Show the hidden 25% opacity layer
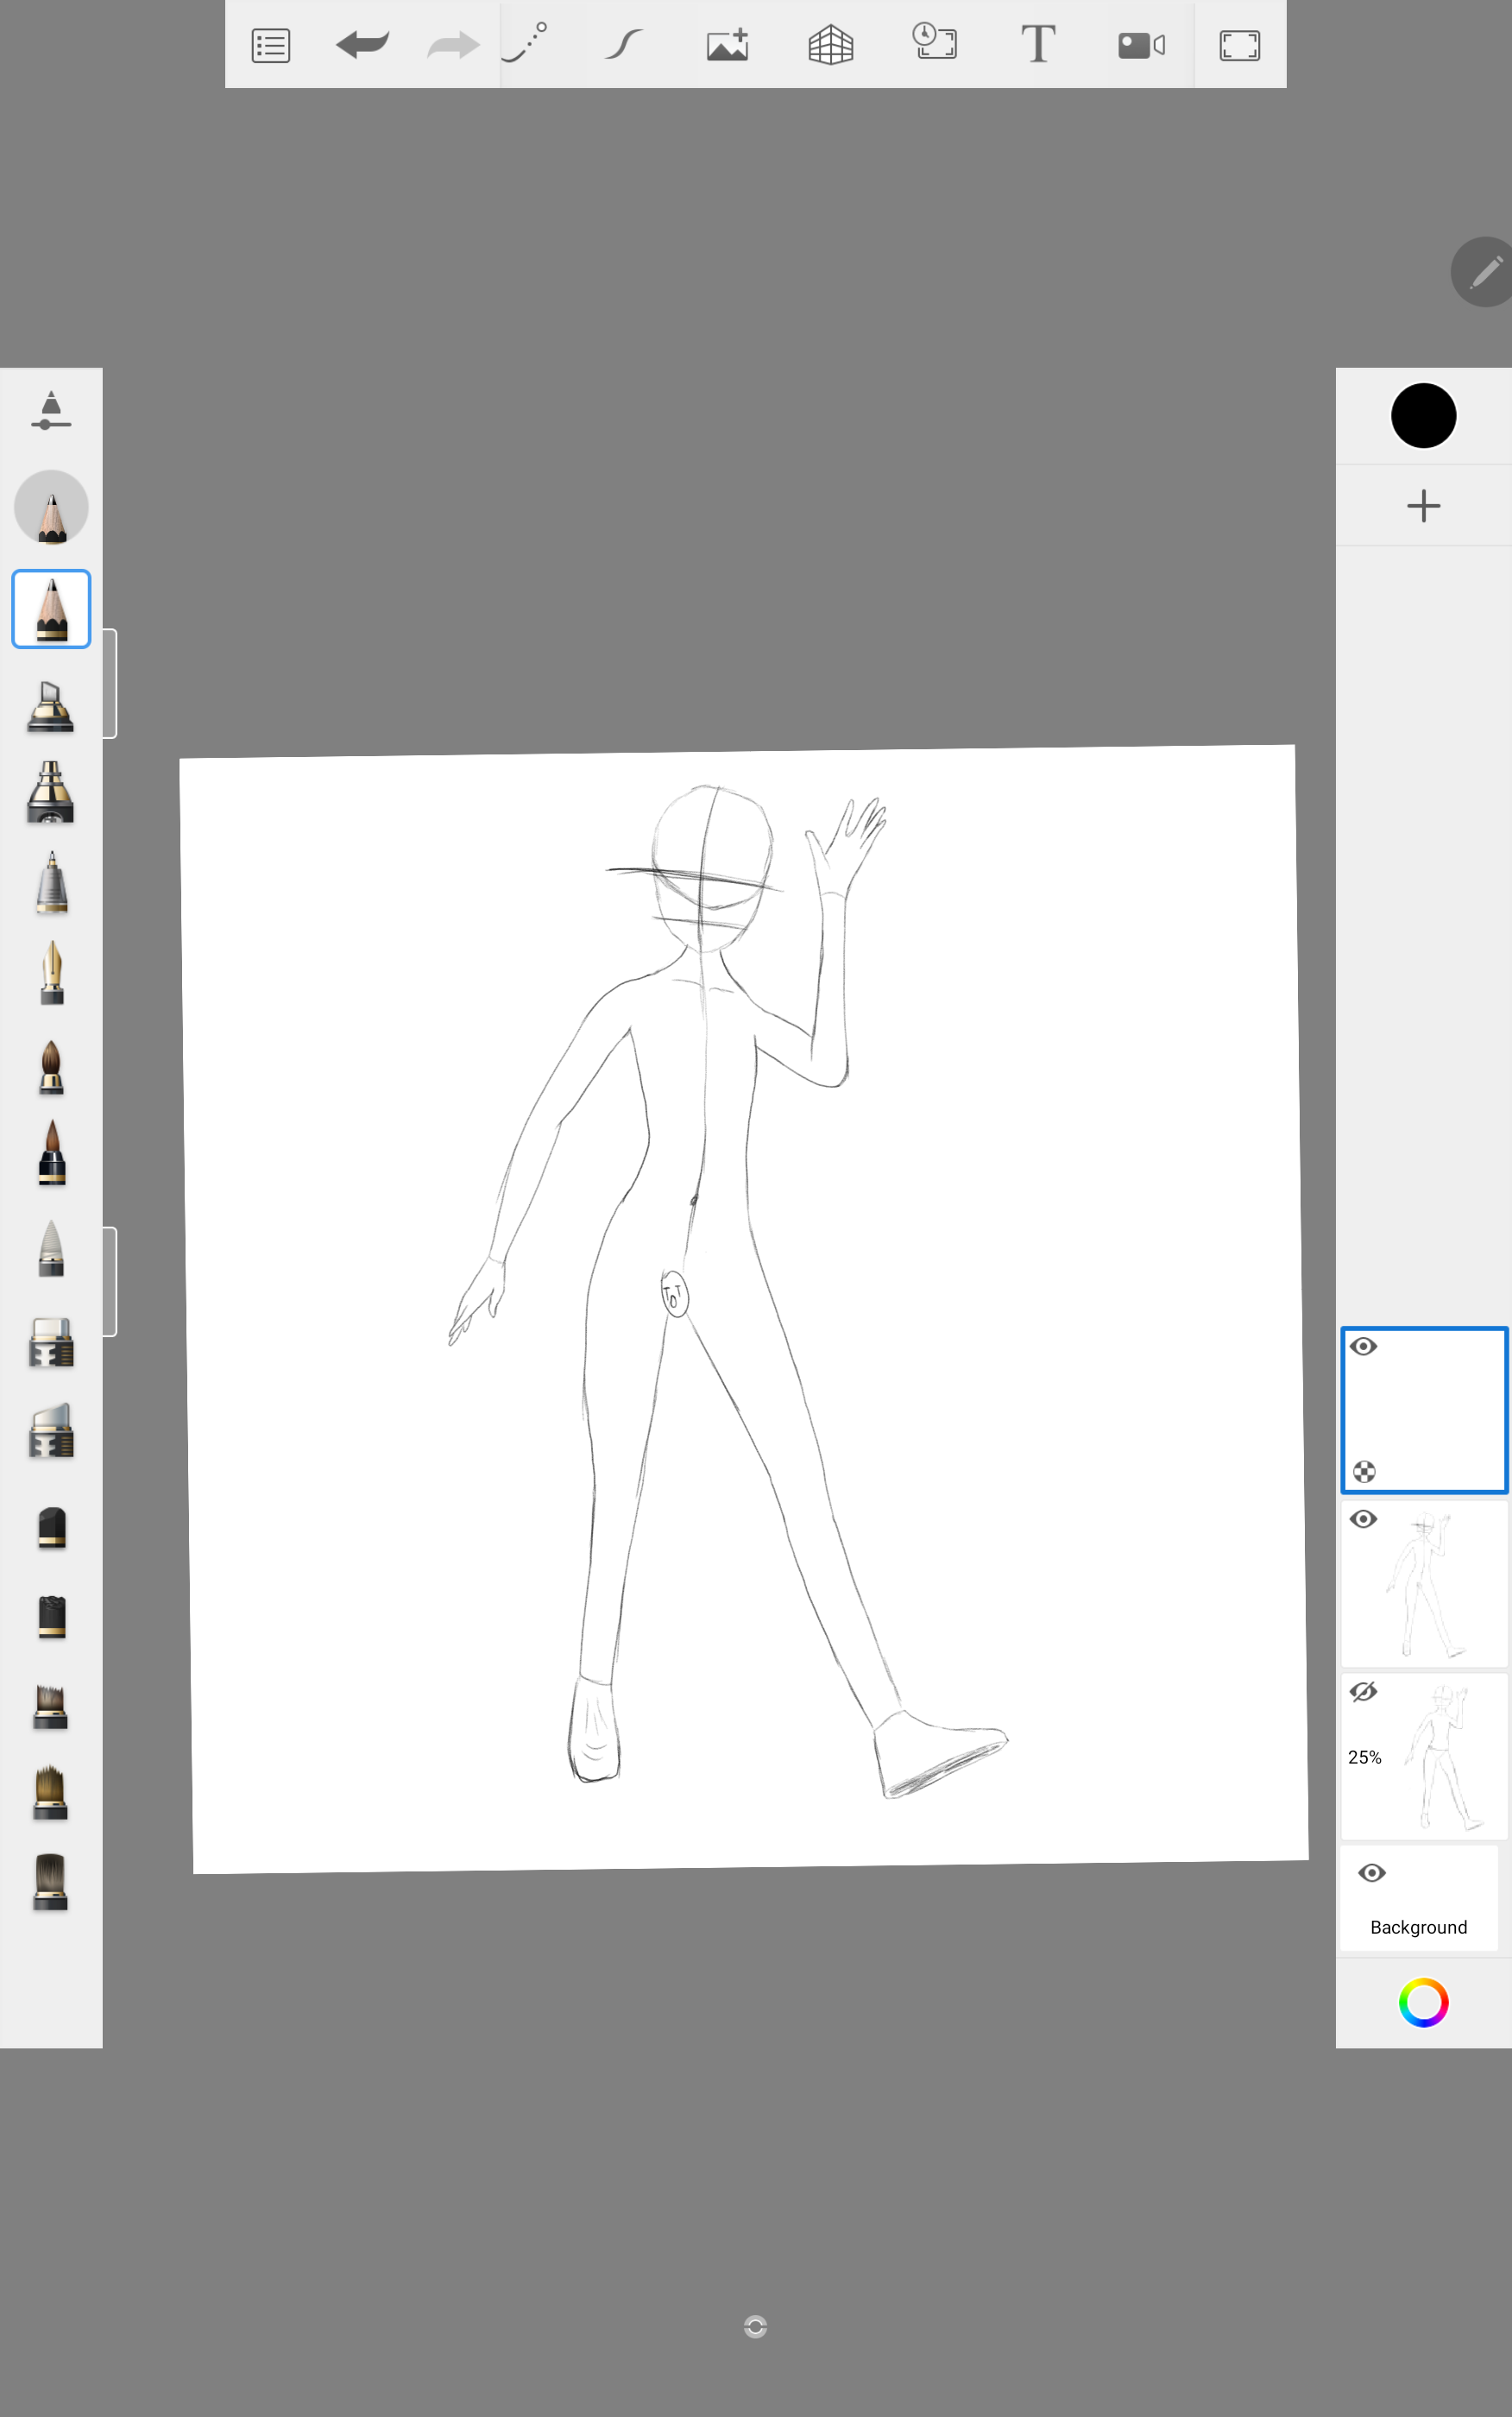 [x=1363, y=1692]
